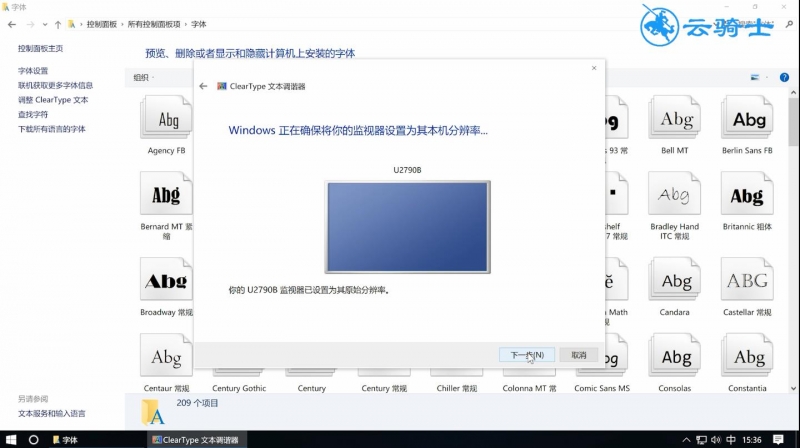Open Font settings link (字体设置)
Image resolution: width=800 pixels, height=448 pixels.
[x=33, y=71]
